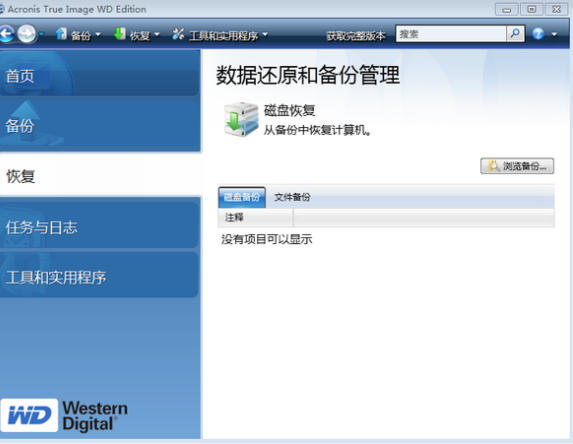This screenshot has width=573, height=444.
Task: Click the 浏览备份... button
Action: pos(517,166)
